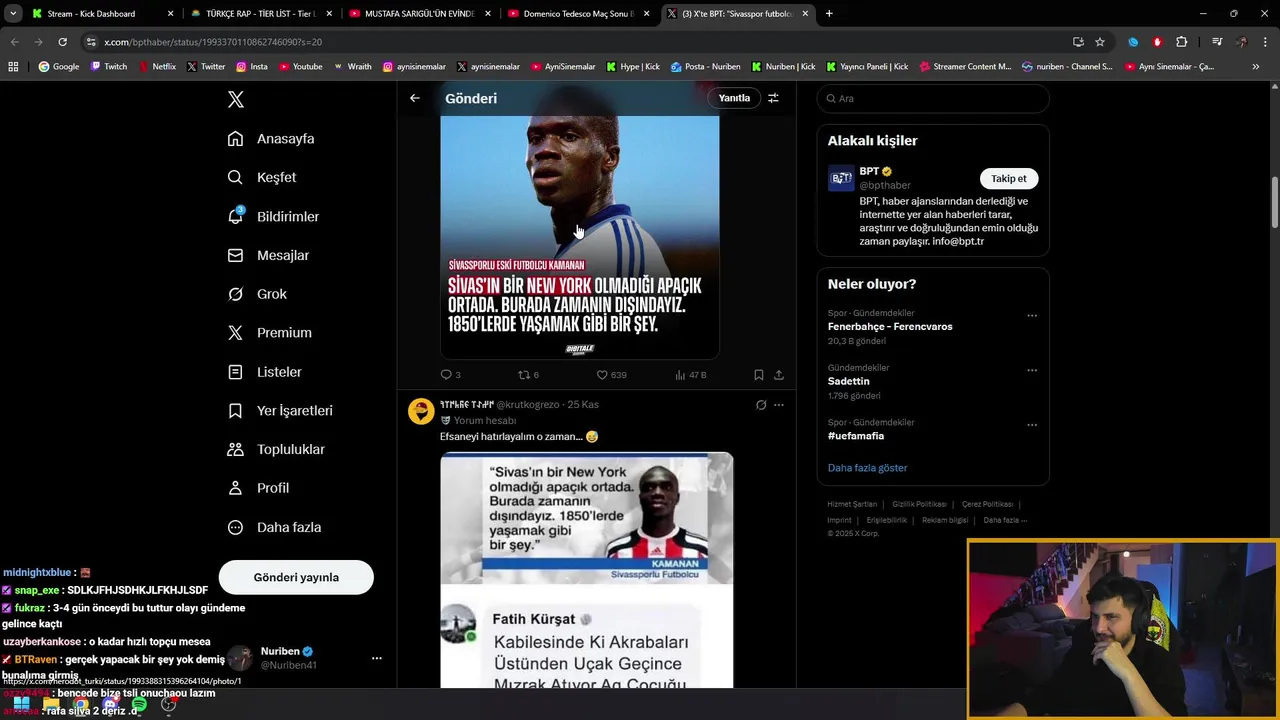Open more options for #uefamafia trend
1280x720 pixels.
point(1032,425)
